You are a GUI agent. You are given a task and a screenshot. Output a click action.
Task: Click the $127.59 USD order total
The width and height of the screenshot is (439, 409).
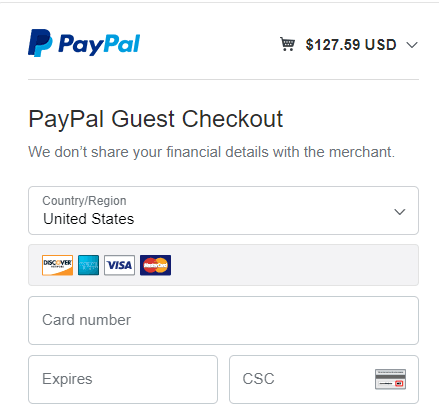pos(351,45)
